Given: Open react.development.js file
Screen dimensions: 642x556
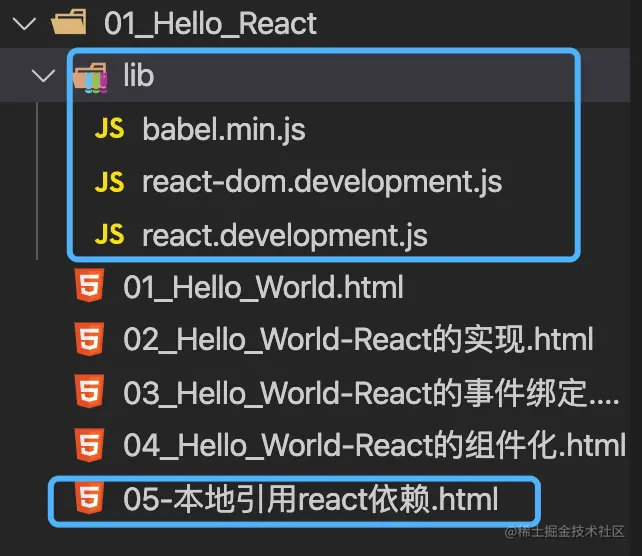Looking at the screenshot, I should [285, 235].
